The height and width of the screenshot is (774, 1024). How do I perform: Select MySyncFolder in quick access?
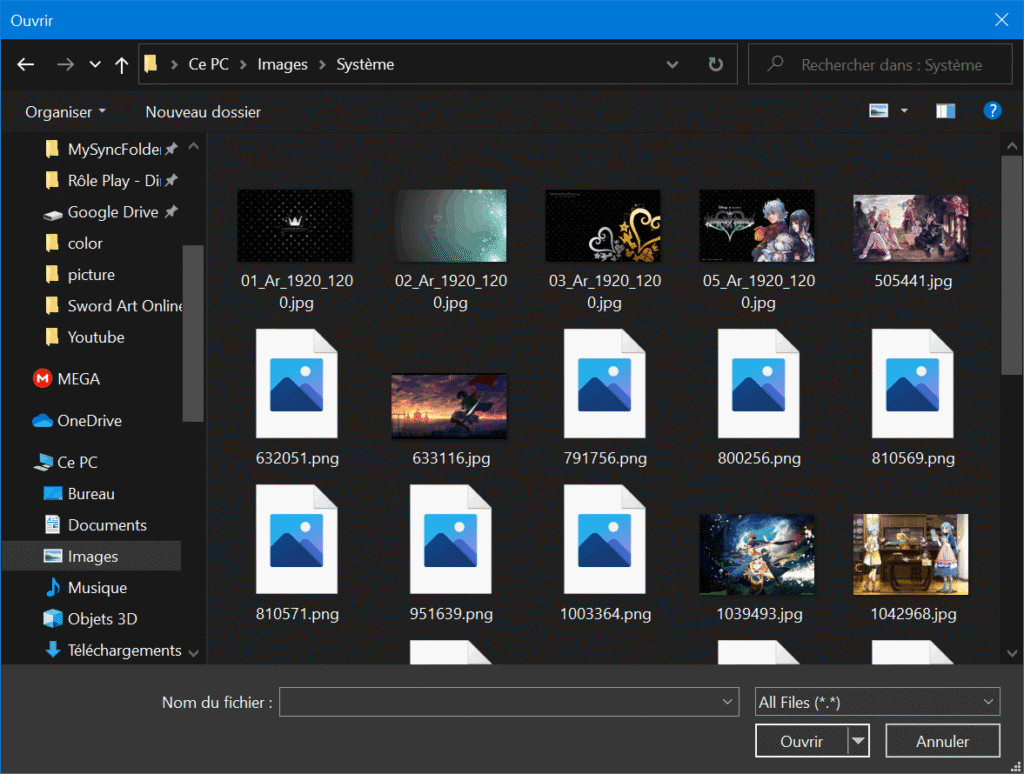point(111,149)
